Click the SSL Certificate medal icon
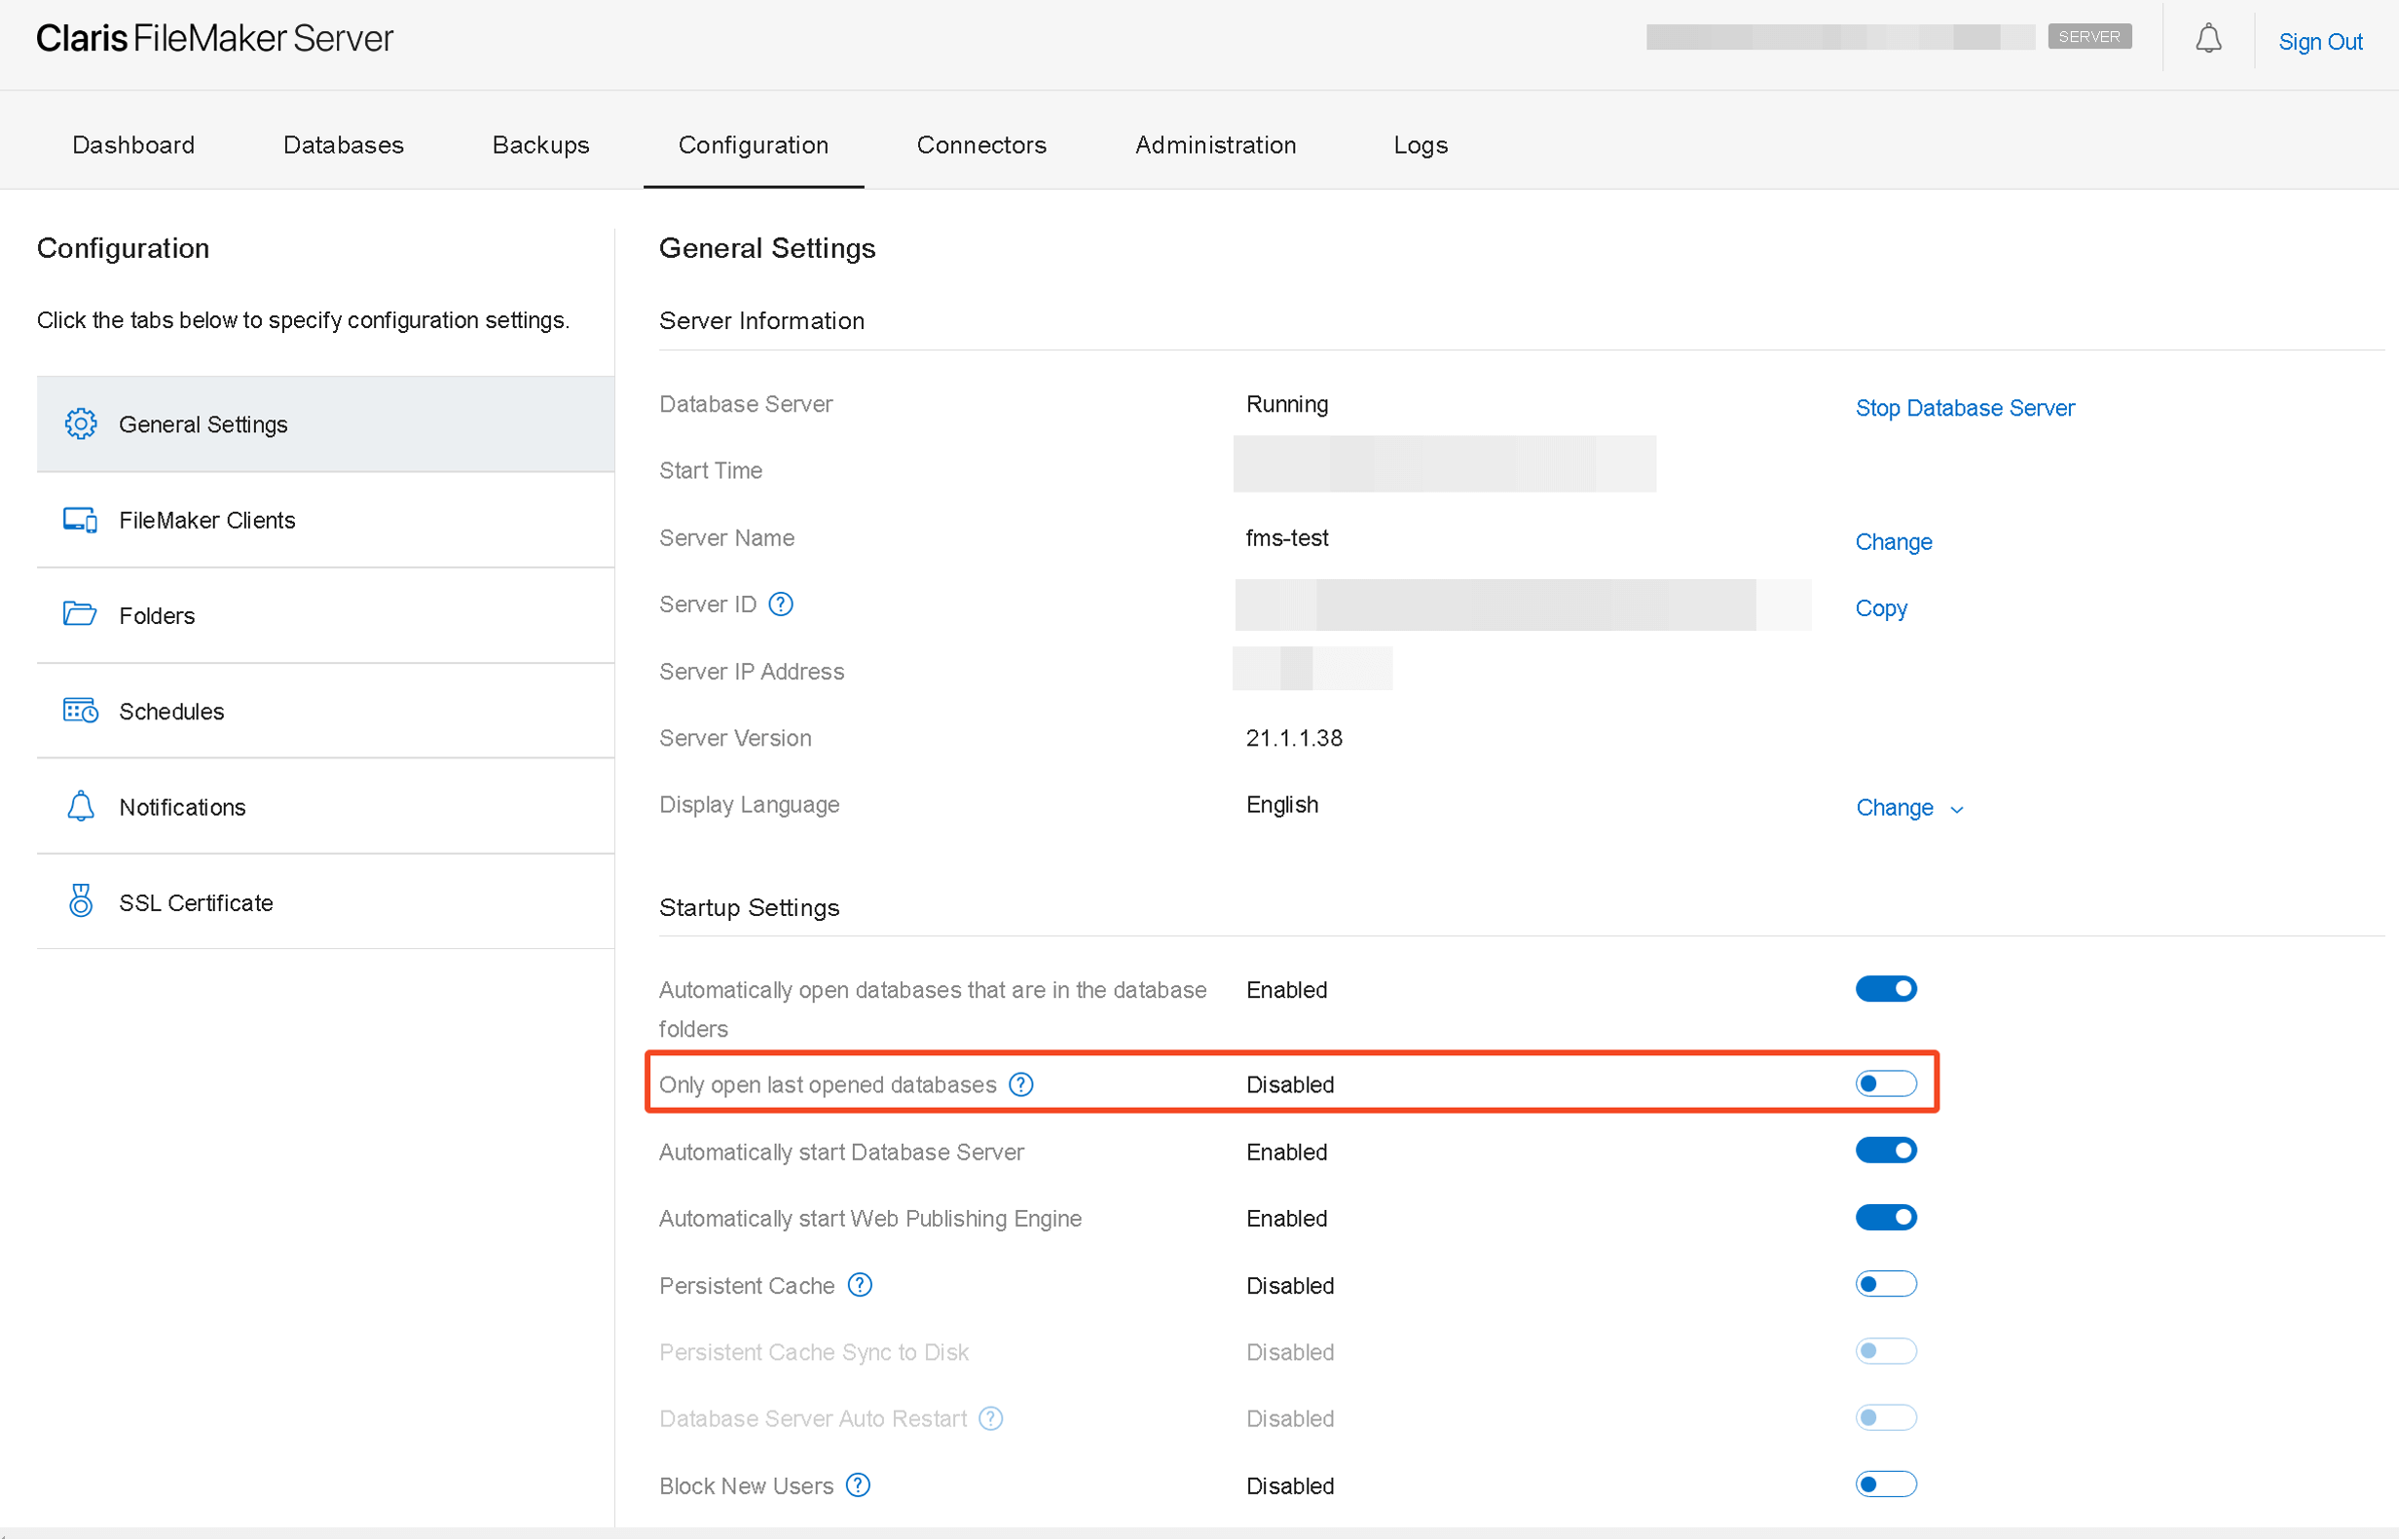 tap(81, 902)
